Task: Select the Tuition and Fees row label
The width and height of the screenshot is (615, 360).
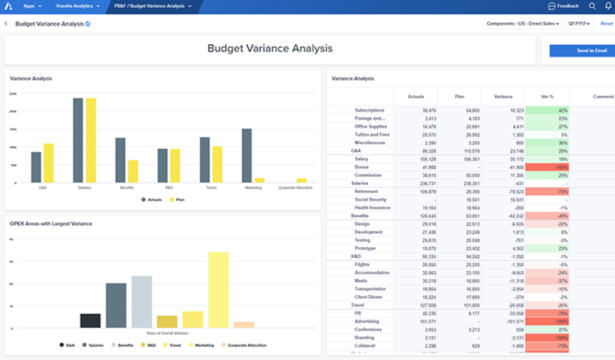Action: click(x=372, y=135)
